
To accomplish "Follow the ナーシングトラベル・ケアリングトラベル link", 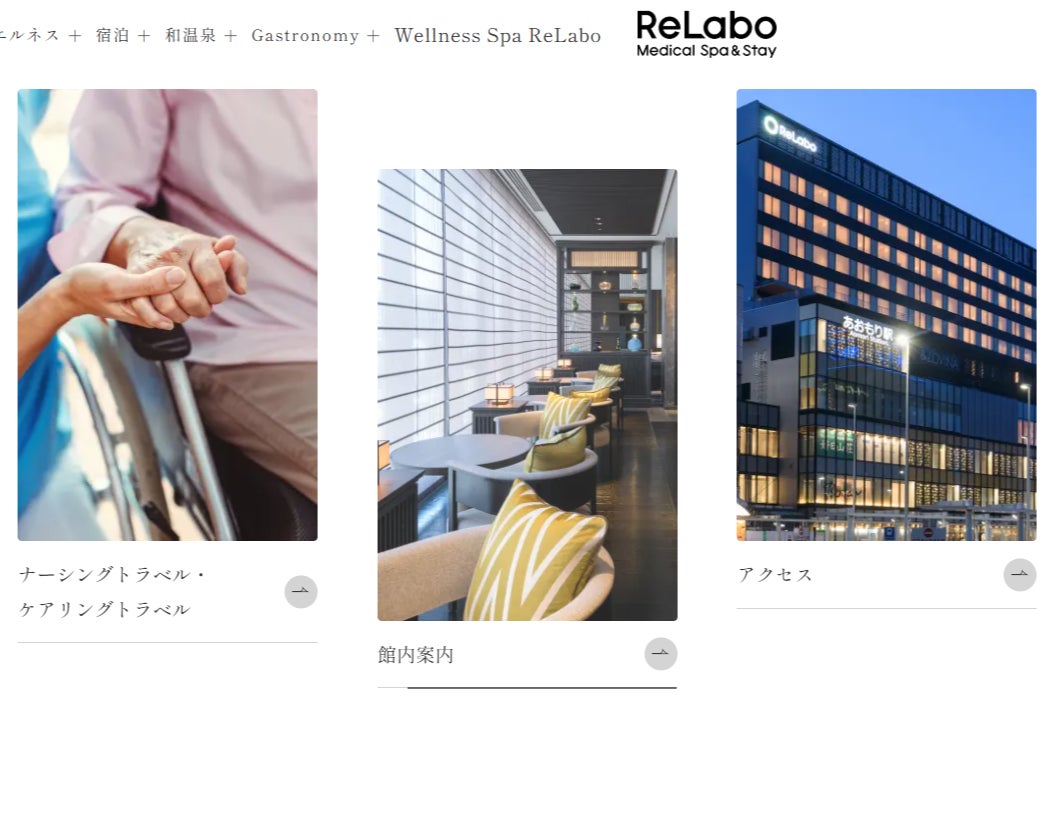I will point(112,592).
